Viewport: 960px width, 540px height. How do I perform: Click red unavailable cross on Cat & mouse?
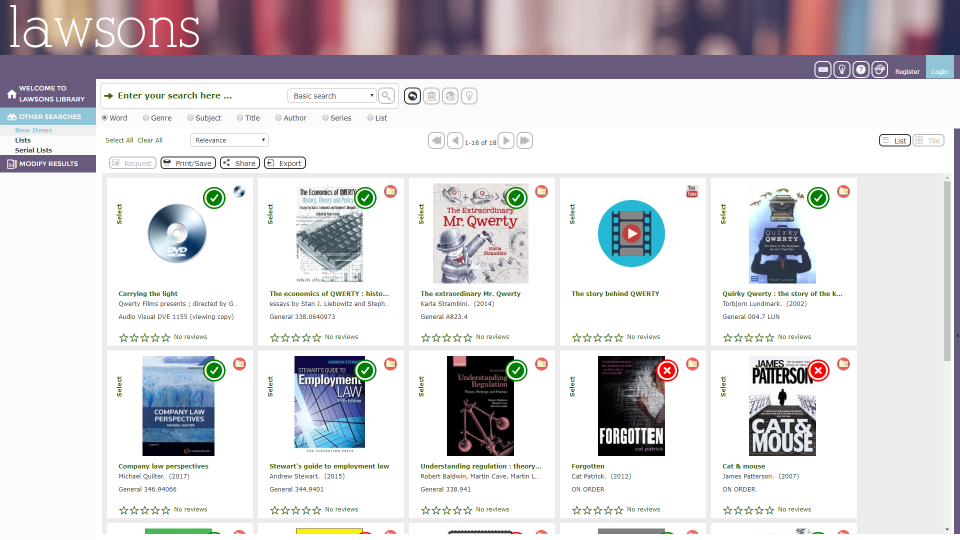point(819,370)
